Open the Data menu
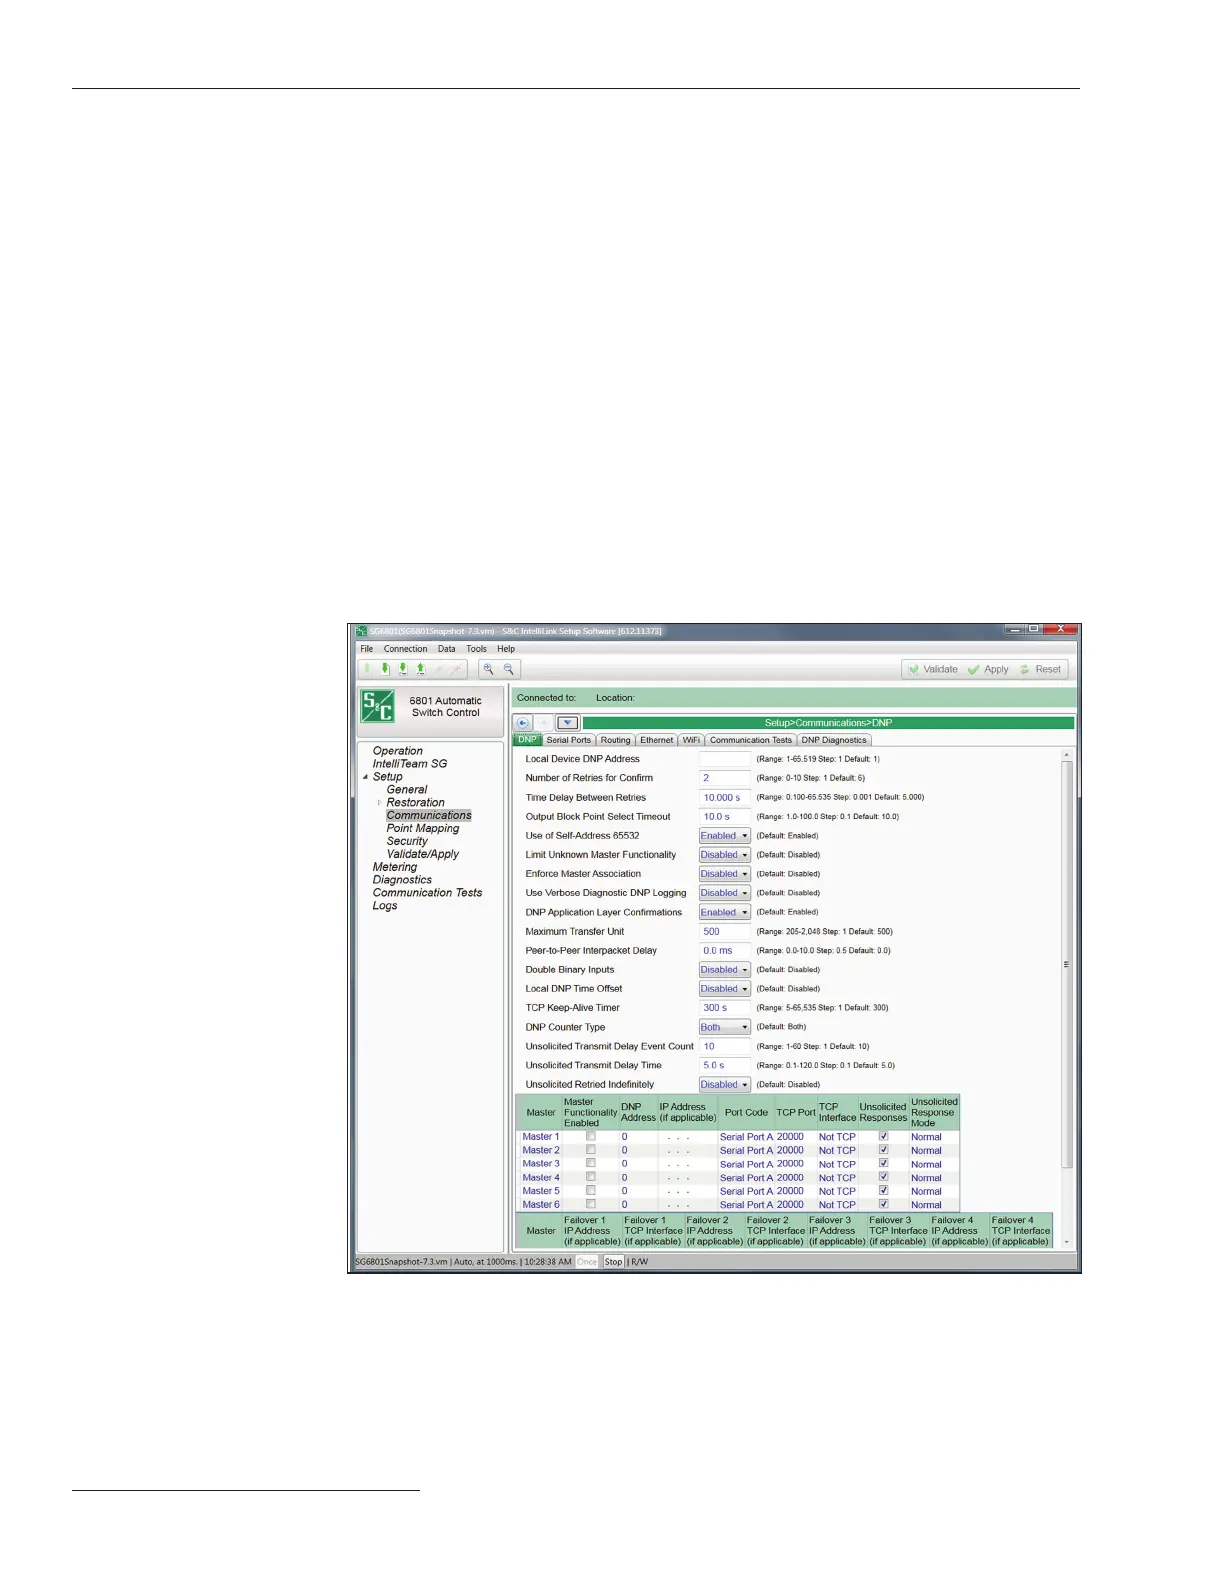The height and width of the screenshot is (1584, 1224). pos(446,649)
